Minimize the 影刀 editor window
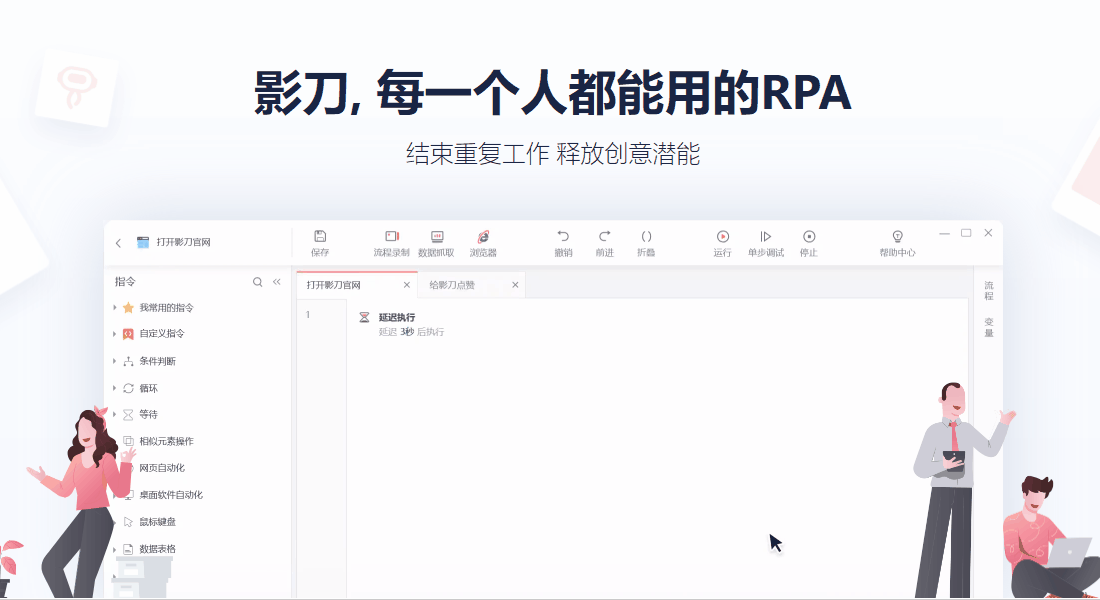1100x600 pixels. (x=944, y=233)
